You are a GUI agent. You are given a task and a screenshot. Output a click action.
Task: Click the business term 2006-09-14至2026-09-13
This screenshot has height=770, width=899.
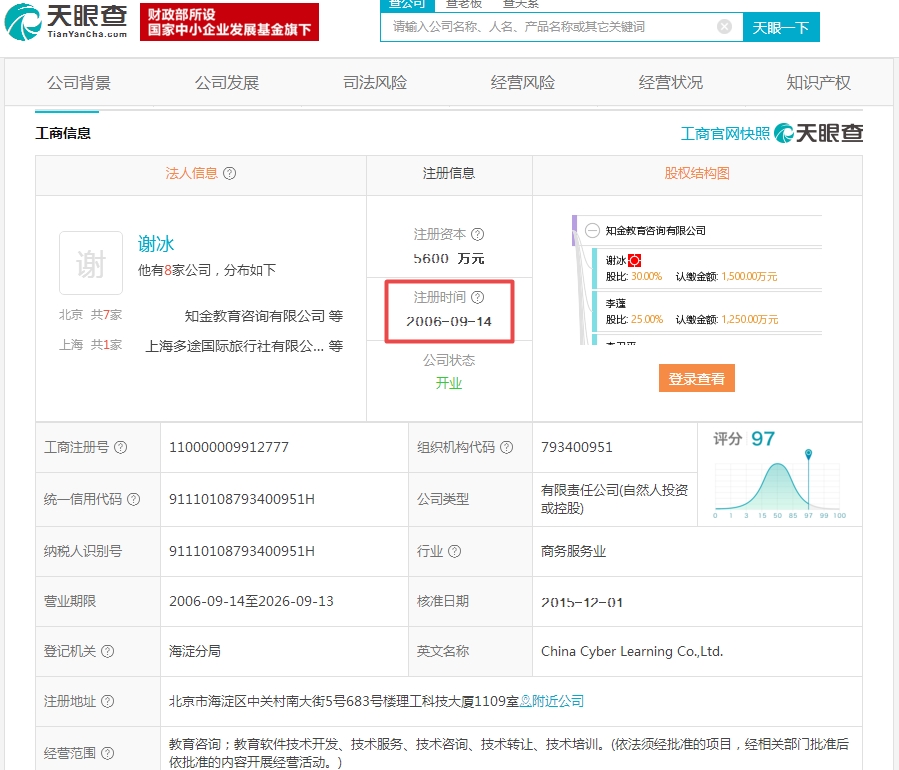coord(251,601)
